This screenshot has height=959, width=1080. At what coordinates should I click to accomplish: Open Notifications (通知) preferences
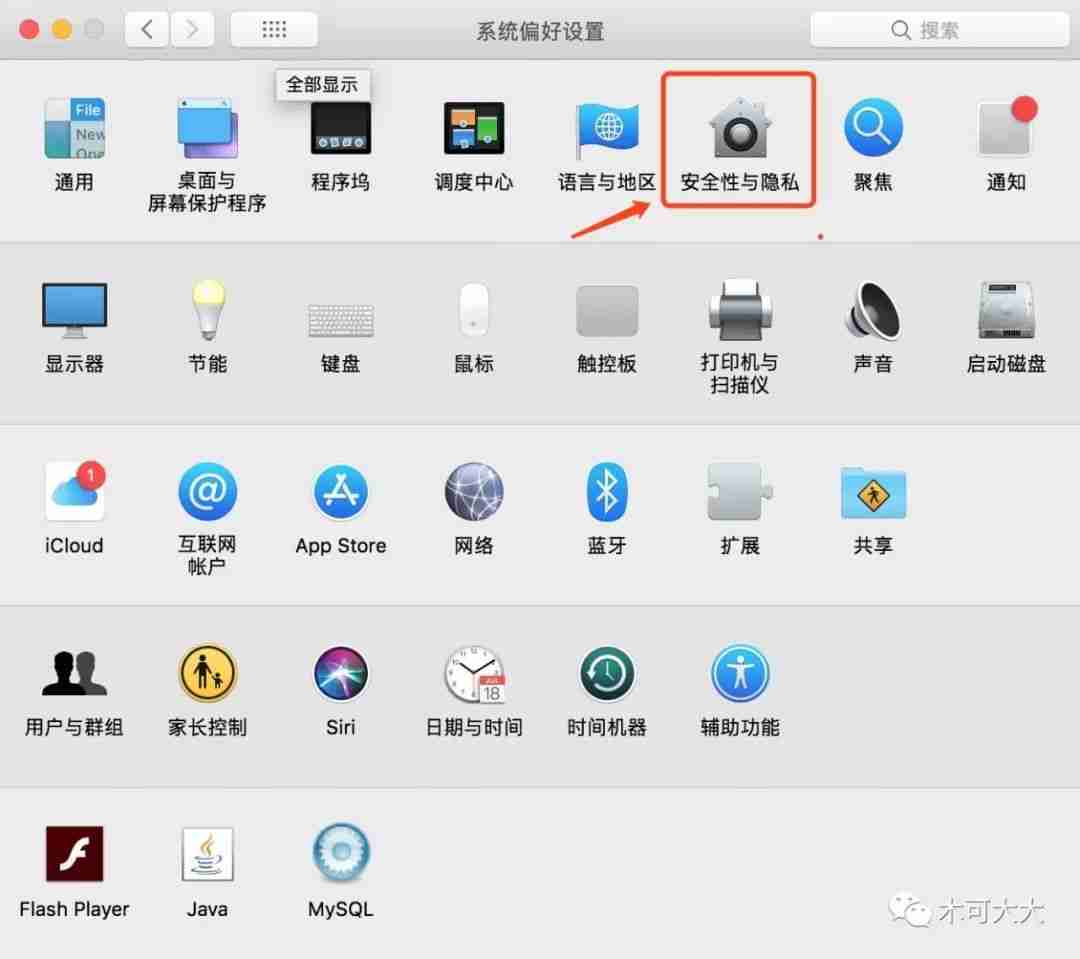coord(1005,128)
